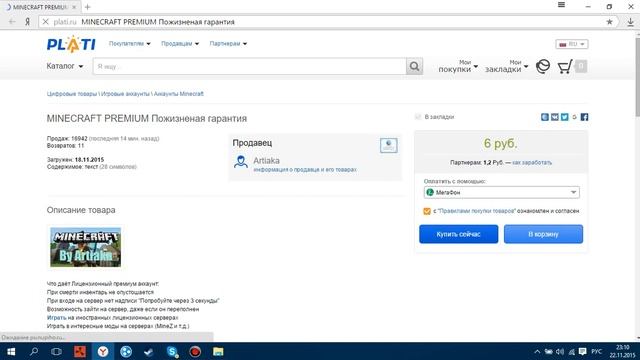Stop page loading with X button

pos(45,22)
